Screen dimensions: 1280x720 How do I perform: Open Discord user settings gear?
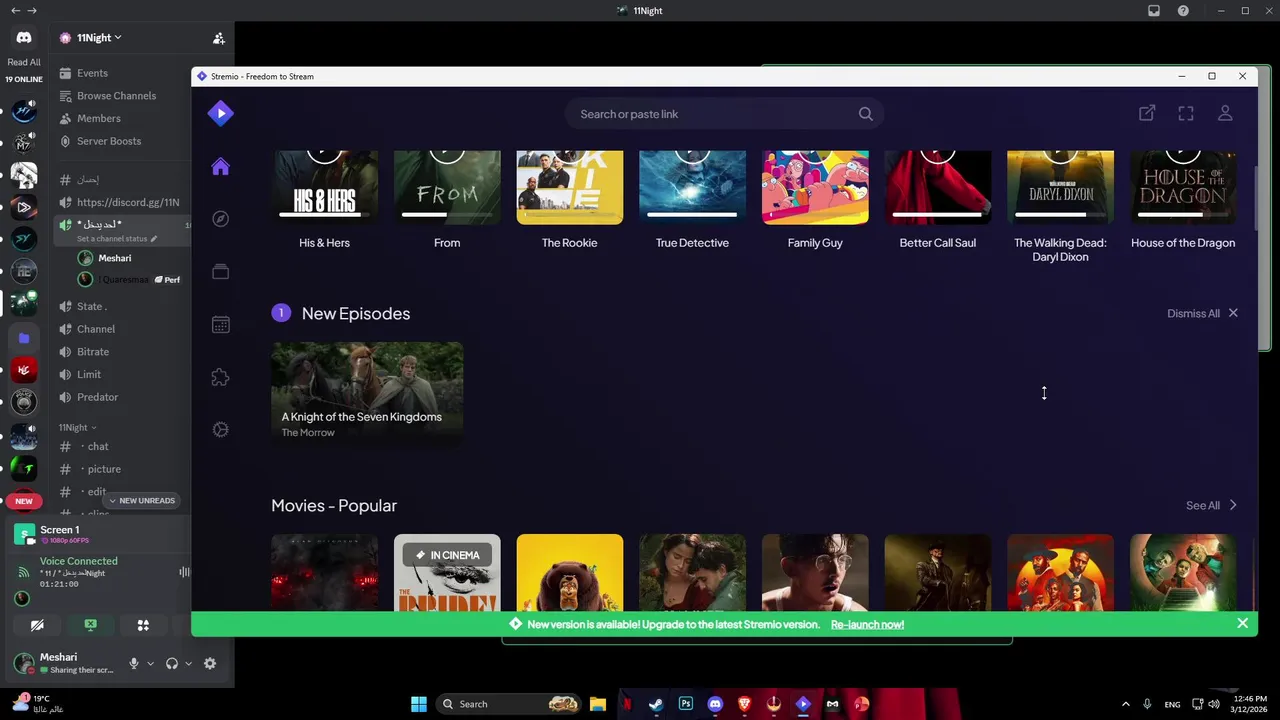click(x=210, y=663)
